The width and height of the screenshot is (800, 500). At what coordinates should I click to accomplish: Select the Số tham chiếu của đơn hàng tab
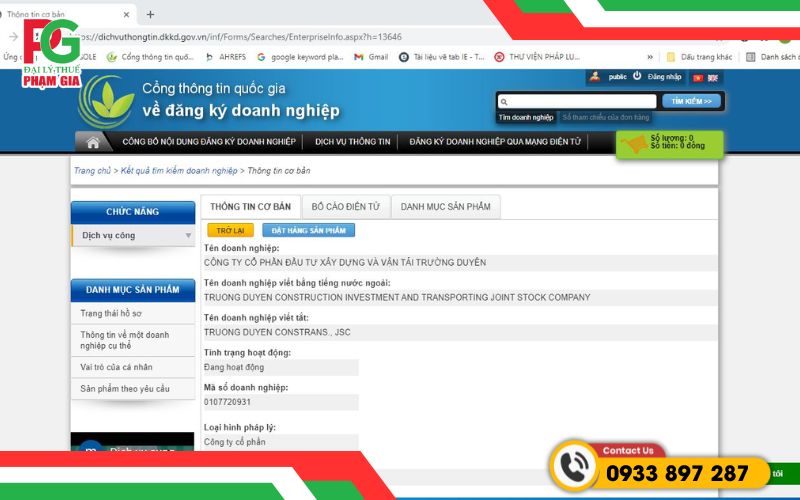tap(606, 117)
